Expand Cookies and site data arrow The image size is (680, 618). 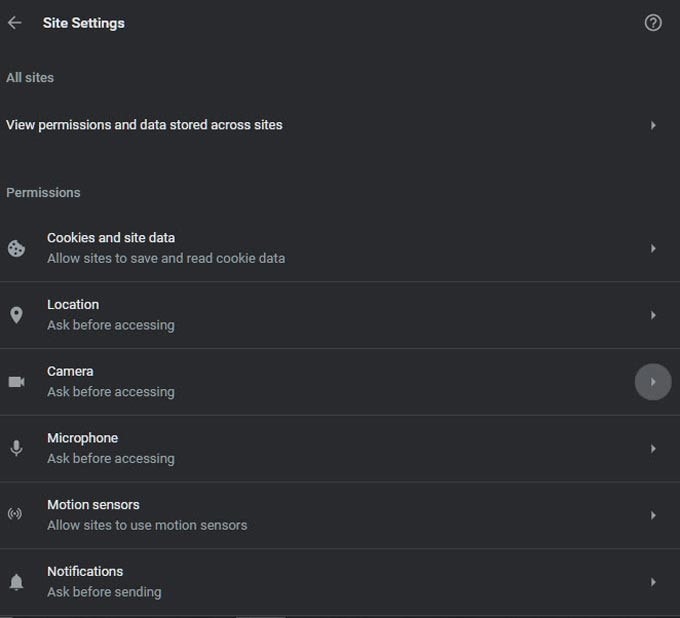[x=653, y=249]
